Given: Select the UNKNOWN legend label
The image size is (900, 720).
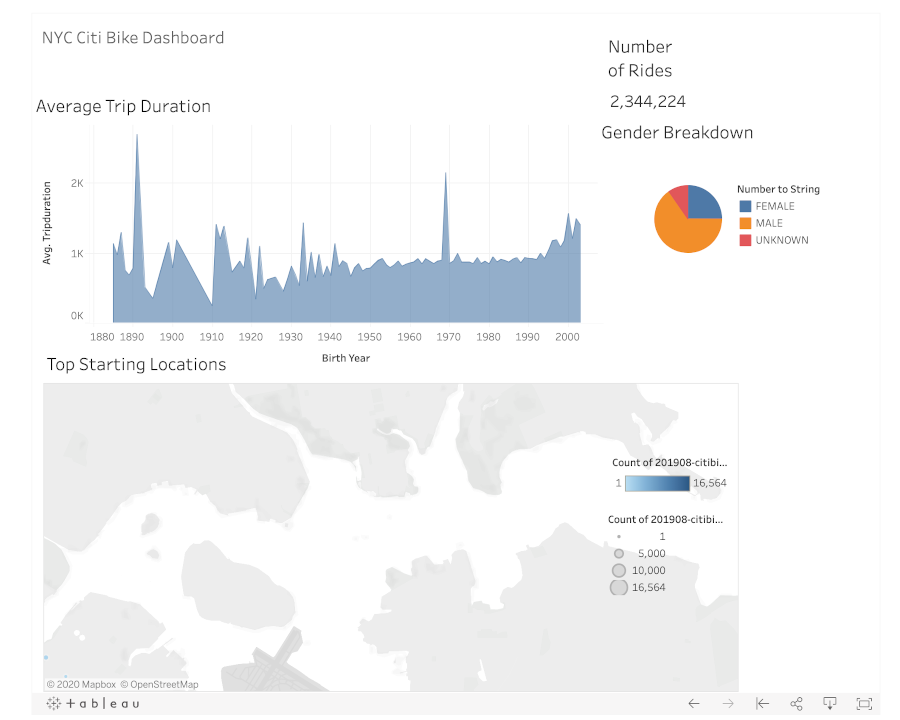Looking at the screenshot, I should [x=782, y=240].
